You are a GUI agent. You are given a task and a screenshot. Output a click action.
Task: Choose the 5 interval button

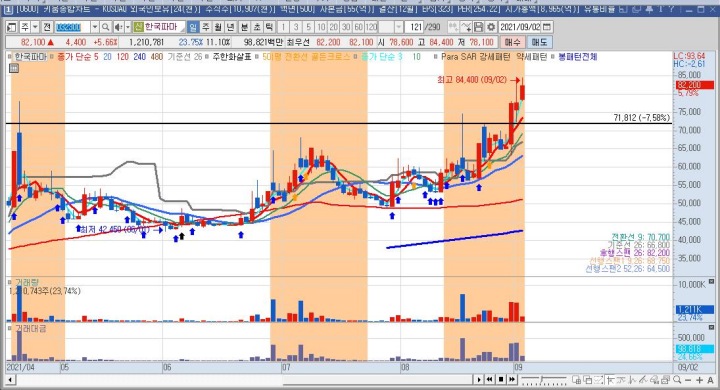[x=309, y=27]
